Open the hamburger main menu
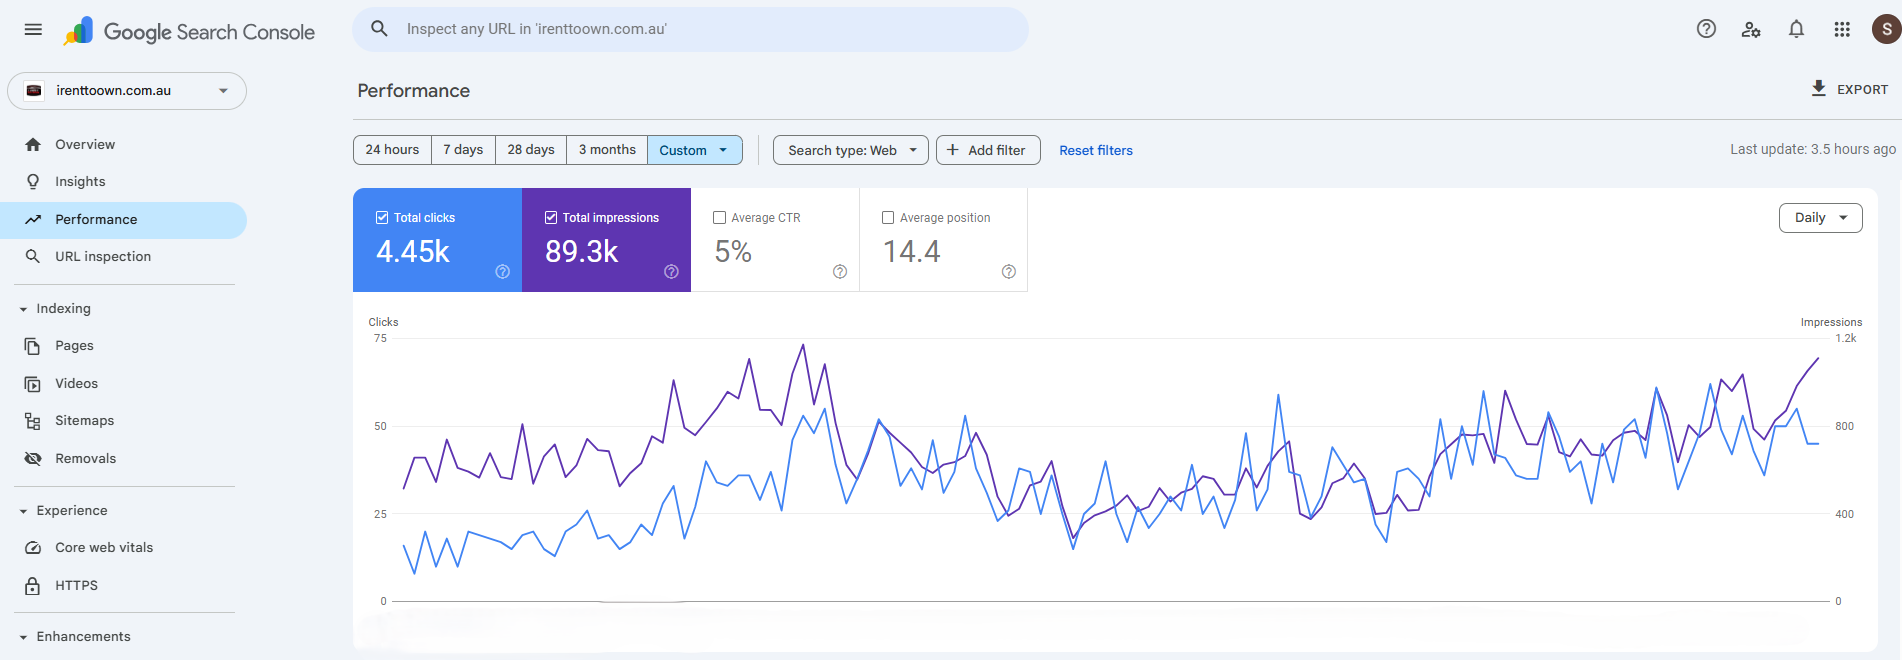 point(33,30)
